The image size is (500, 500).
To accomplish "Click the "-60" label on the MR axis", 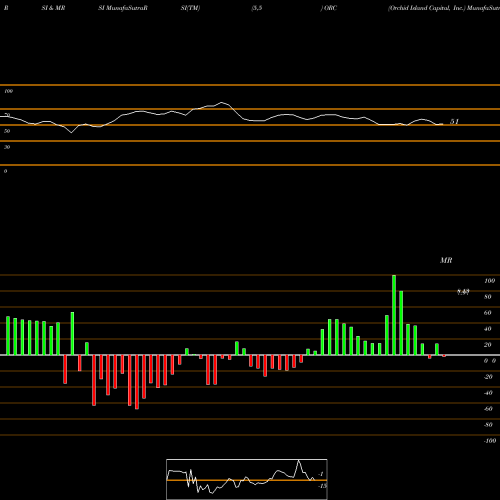I will click(489, 409).
